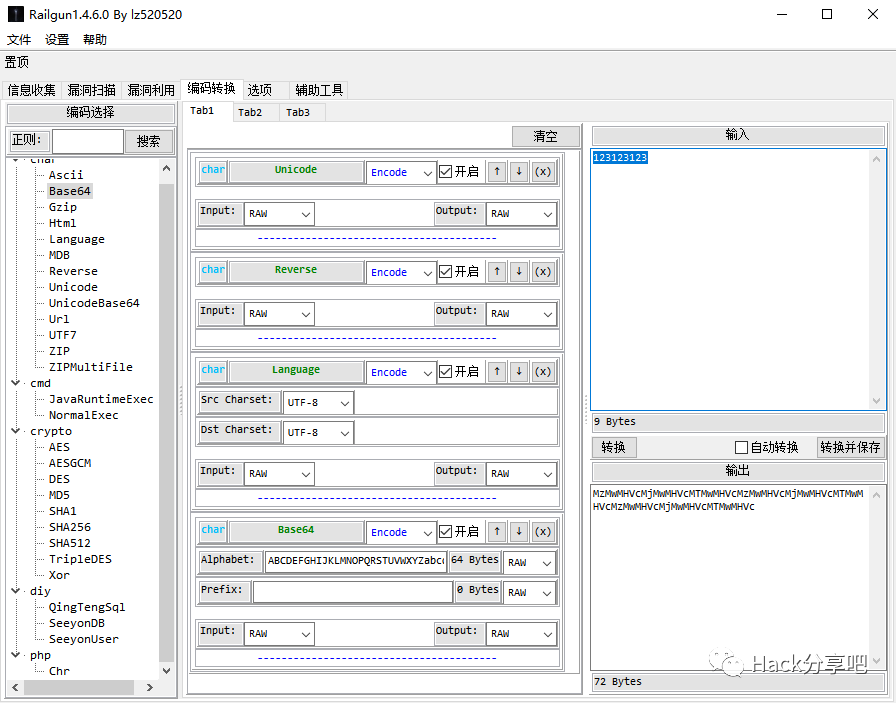Screen dimensions: 896x703
Task: Open the Language Encode mode dropdown
Action: [401, 372]
